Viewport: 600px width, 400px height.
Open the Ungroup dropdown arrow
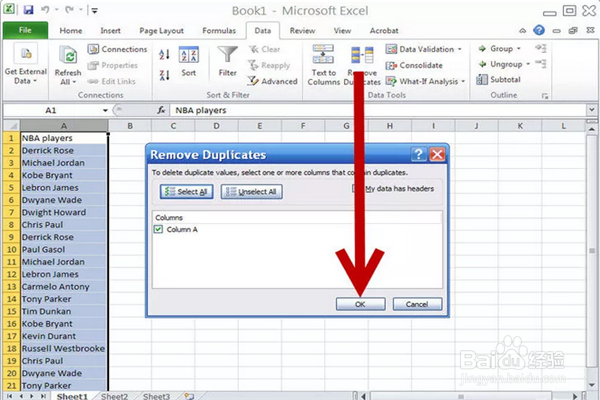528,64
